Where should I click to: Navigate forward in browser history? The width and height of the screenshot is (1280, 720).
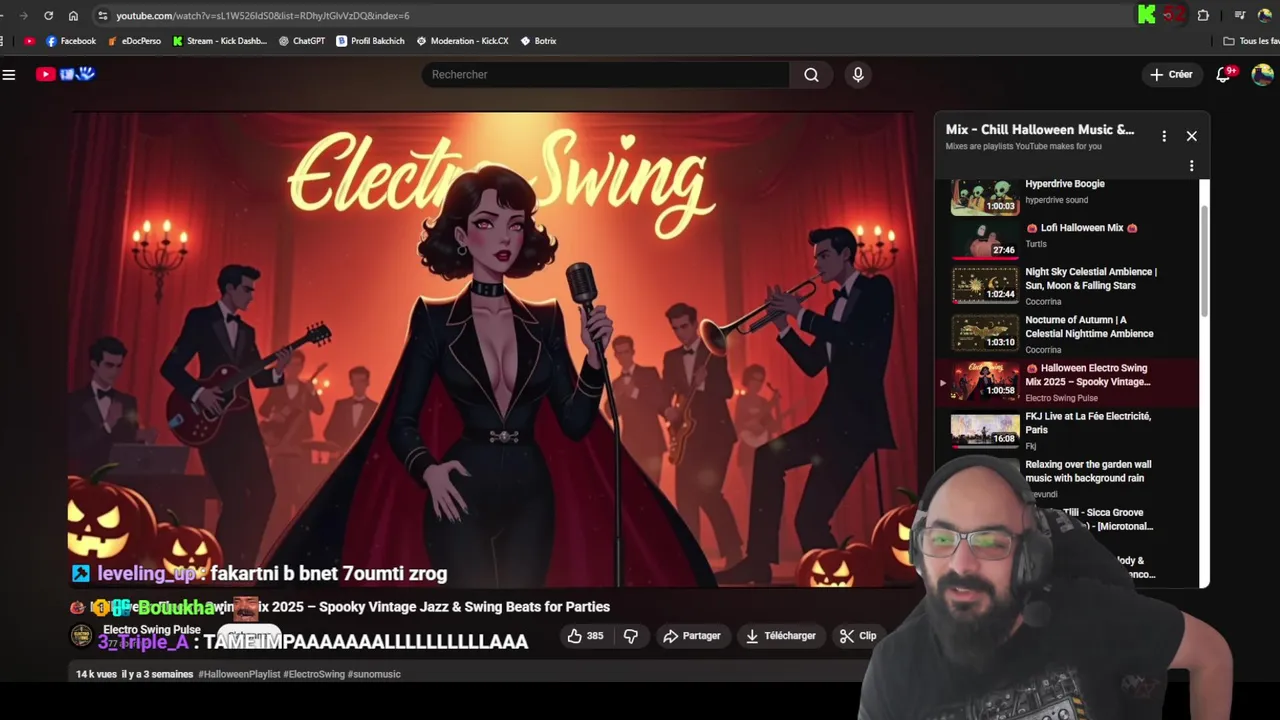click(23, 16)
